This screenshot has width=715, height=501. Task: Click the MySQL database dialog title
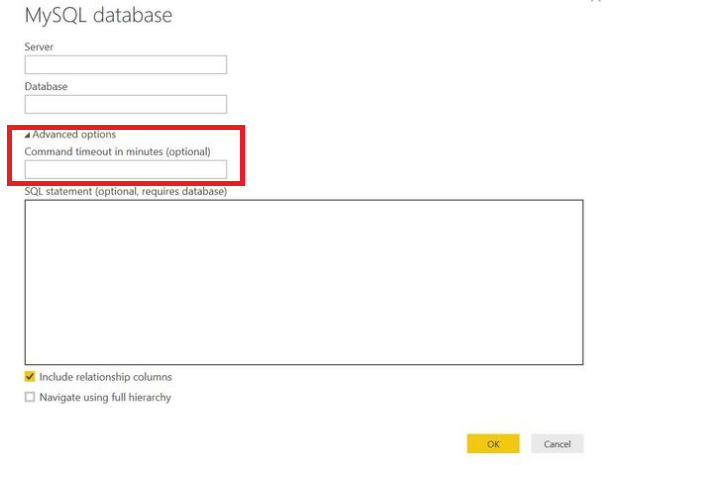coord(98,15)
